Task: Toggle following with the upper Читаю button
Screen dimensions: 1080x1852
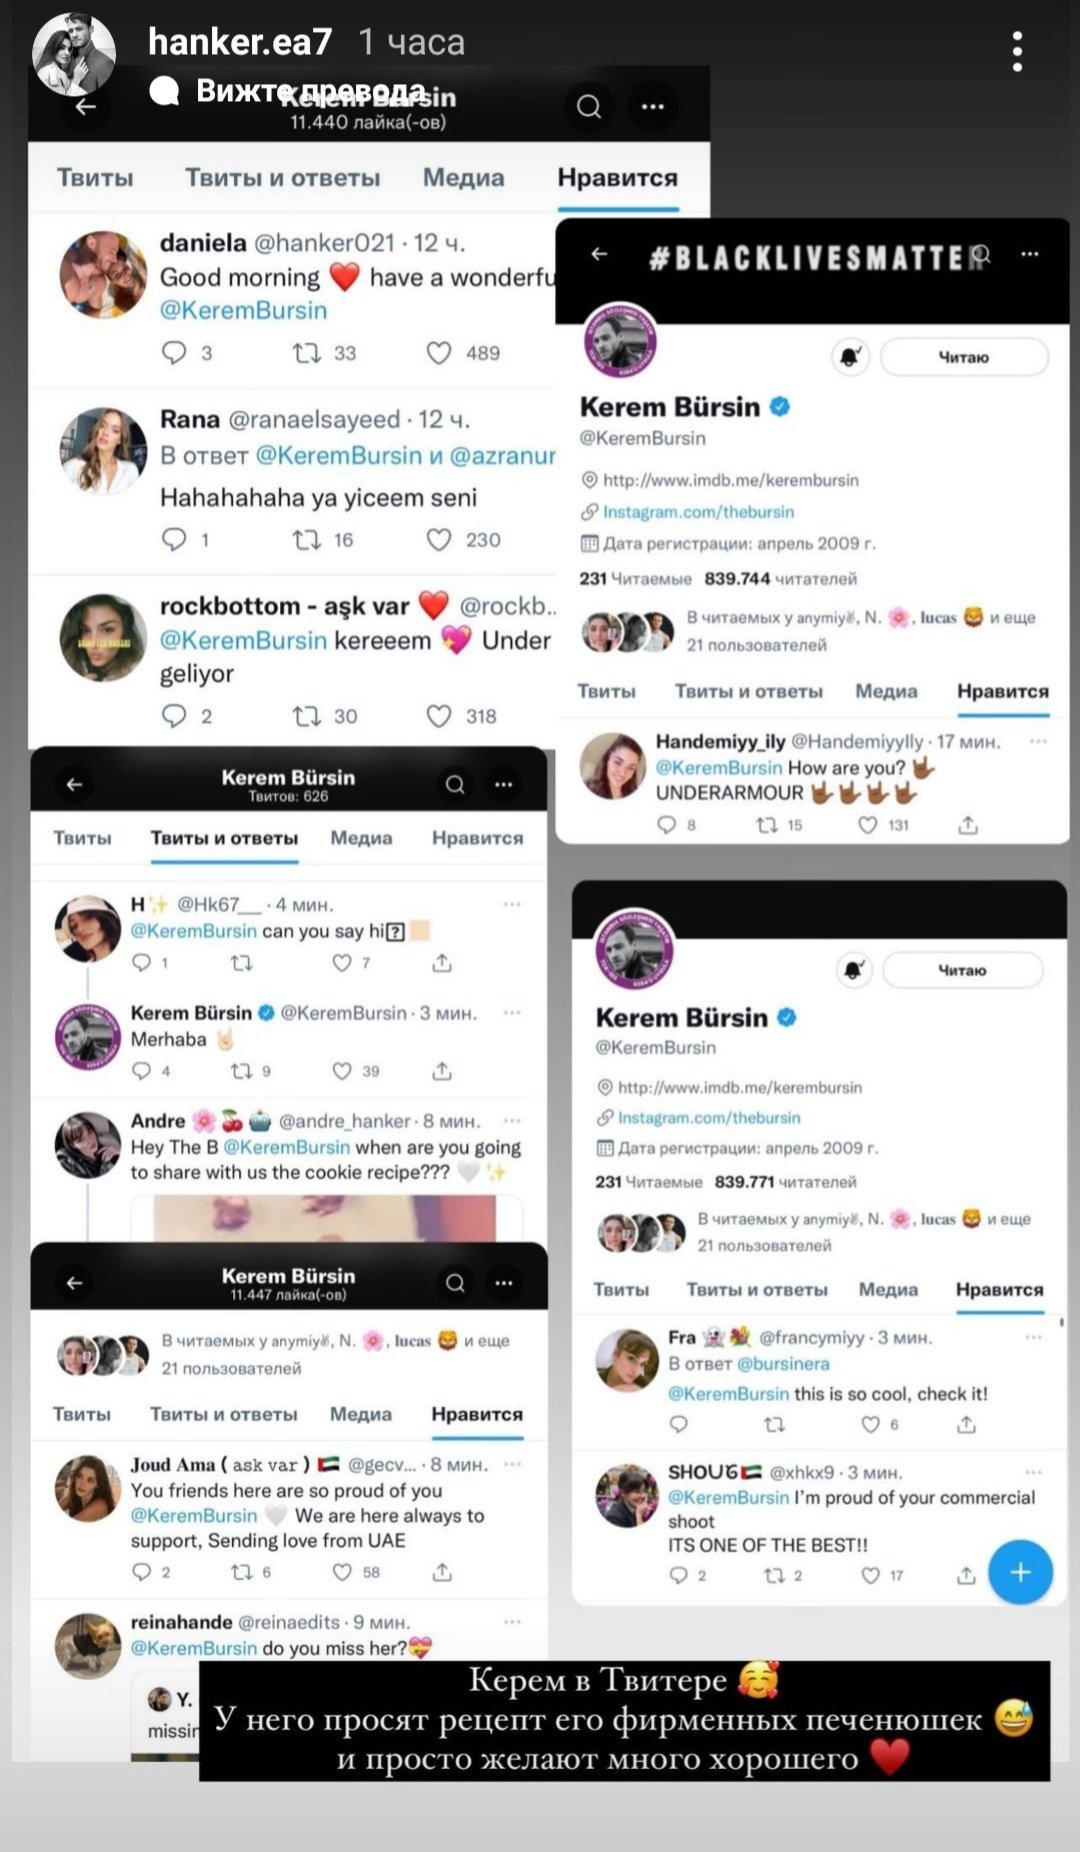Action: point(964,357)
